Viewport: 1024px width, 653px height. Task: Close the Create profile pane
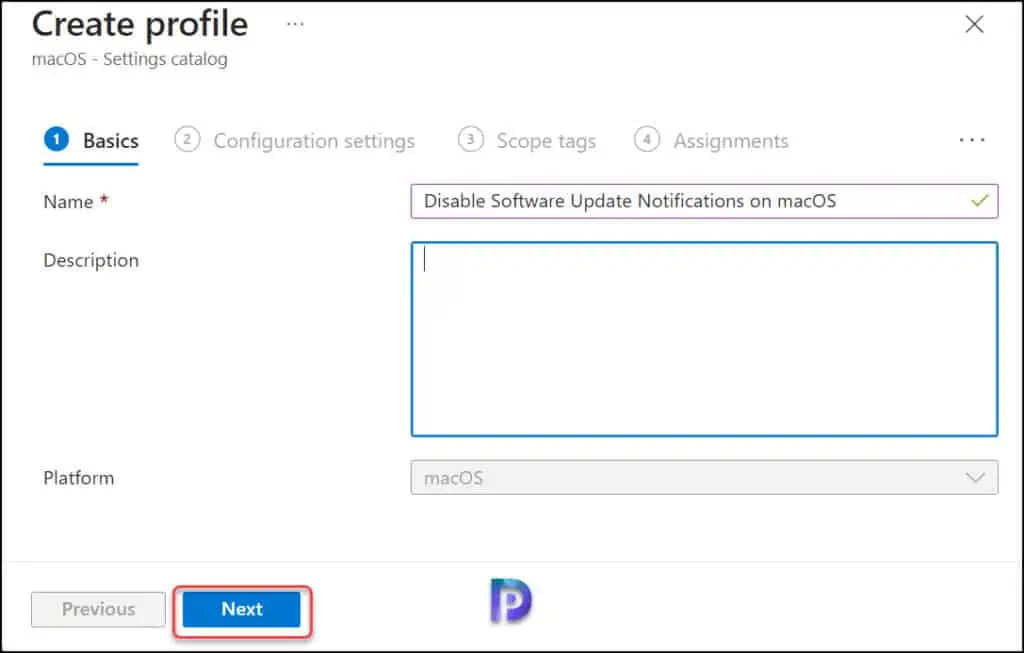click(974, 24)
